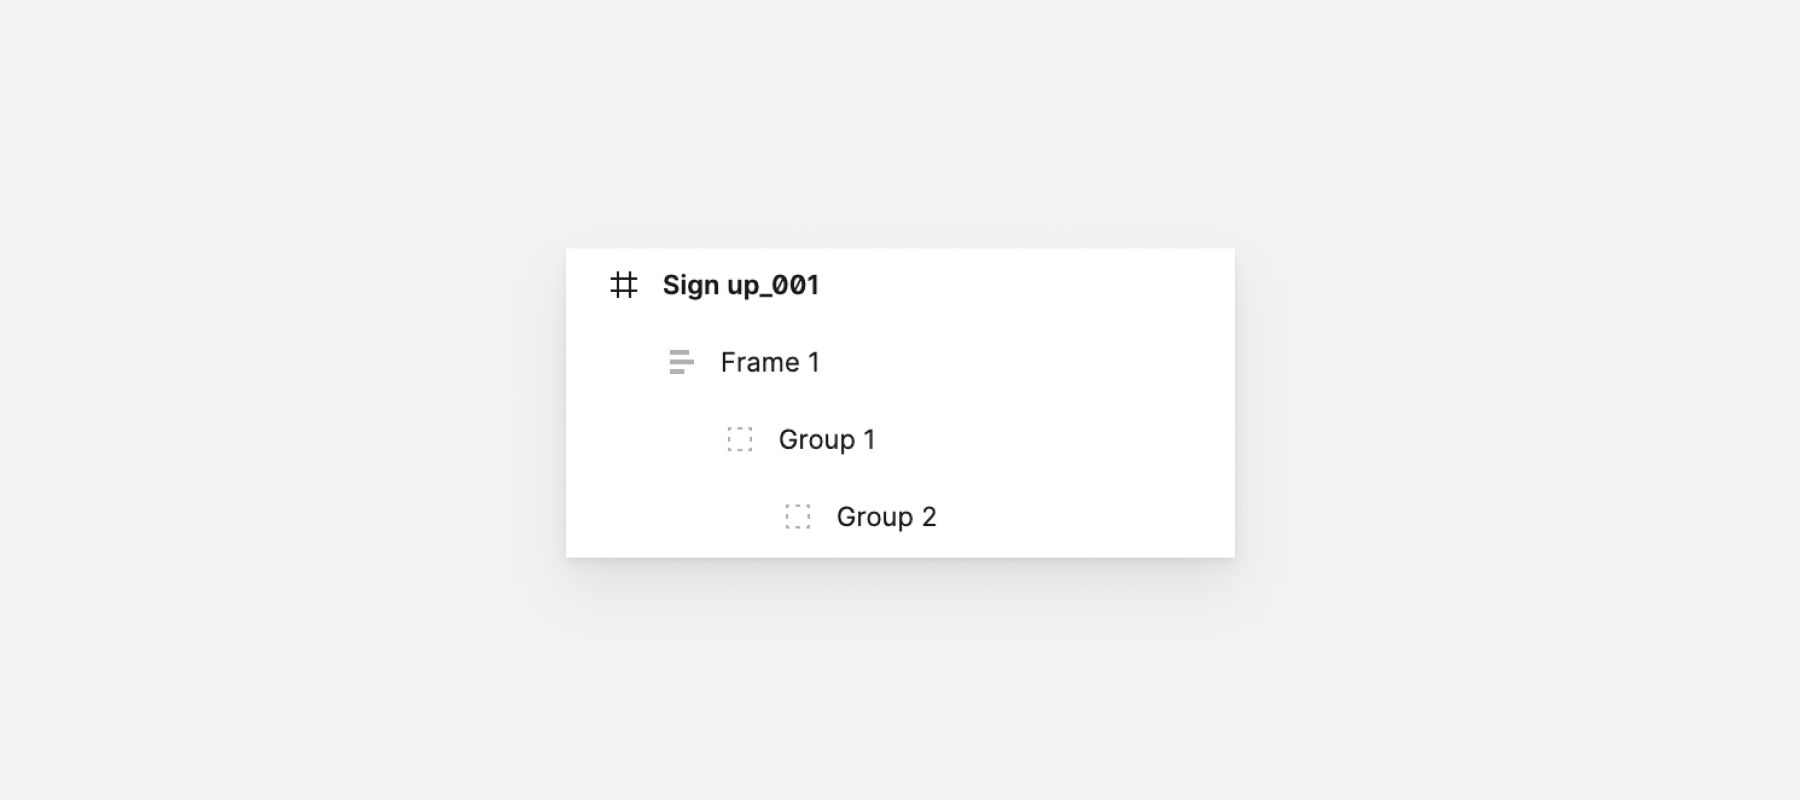Screen dimensions: 1800x800
Task: Select the Group 1 layer name
Action: point(826,439)
